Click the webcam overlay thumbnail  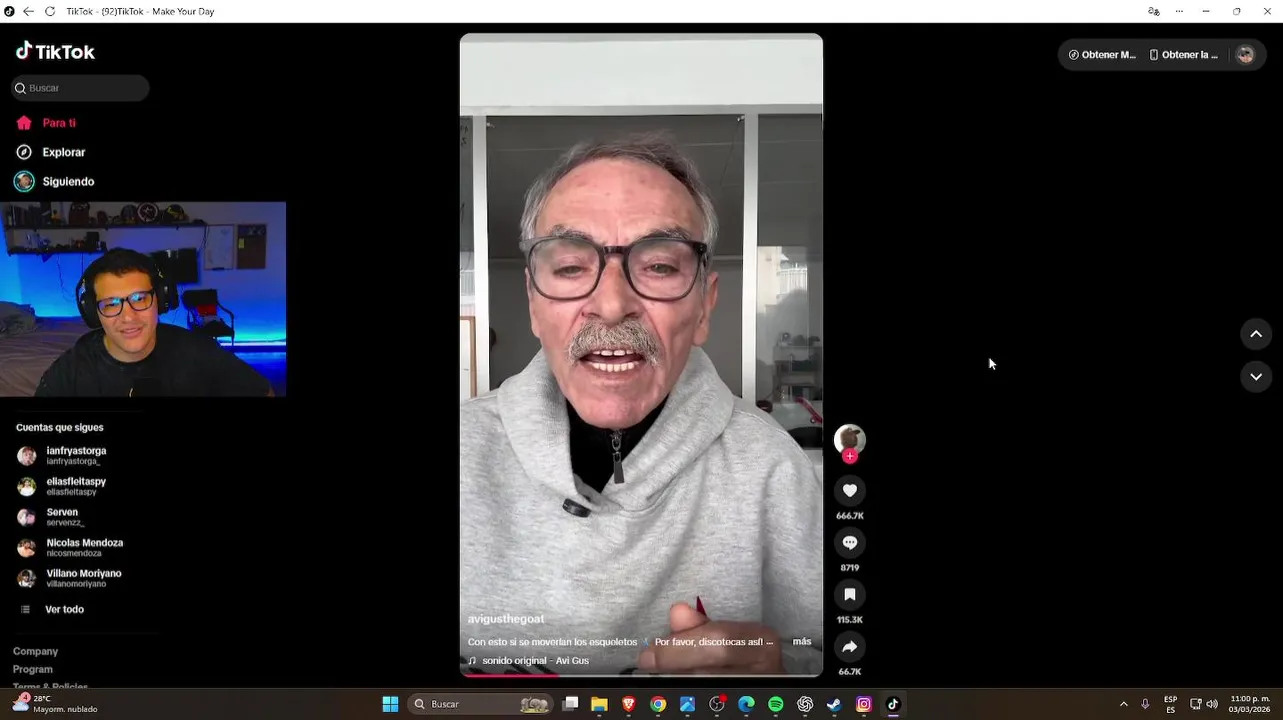(x=143, y=299)
